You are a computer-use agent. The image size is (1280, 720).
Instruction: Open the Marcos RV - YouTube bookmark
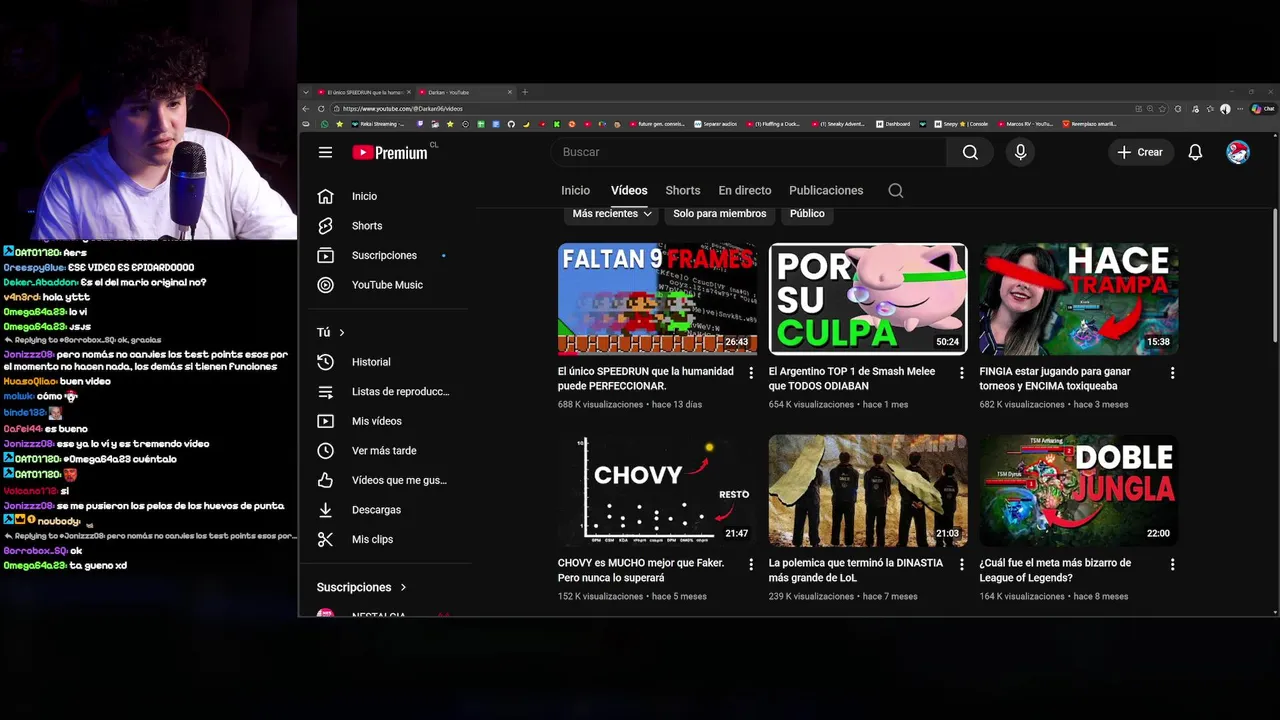tap(1025, 124)
